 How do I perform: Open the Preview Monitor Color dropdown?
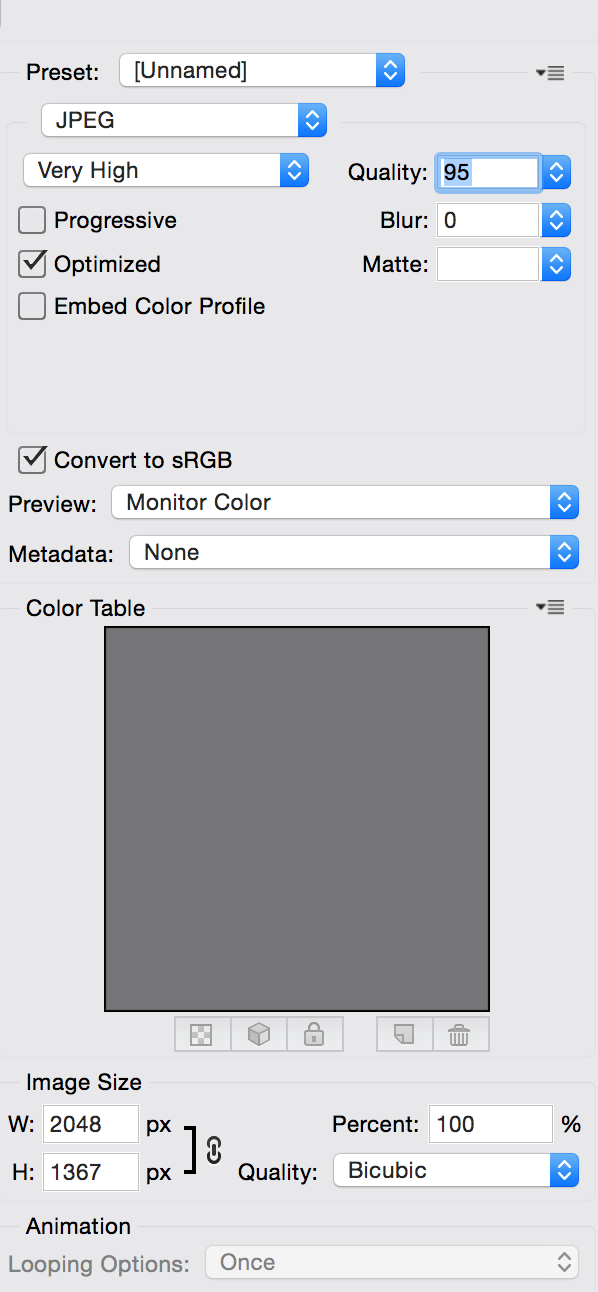[345, 502]
